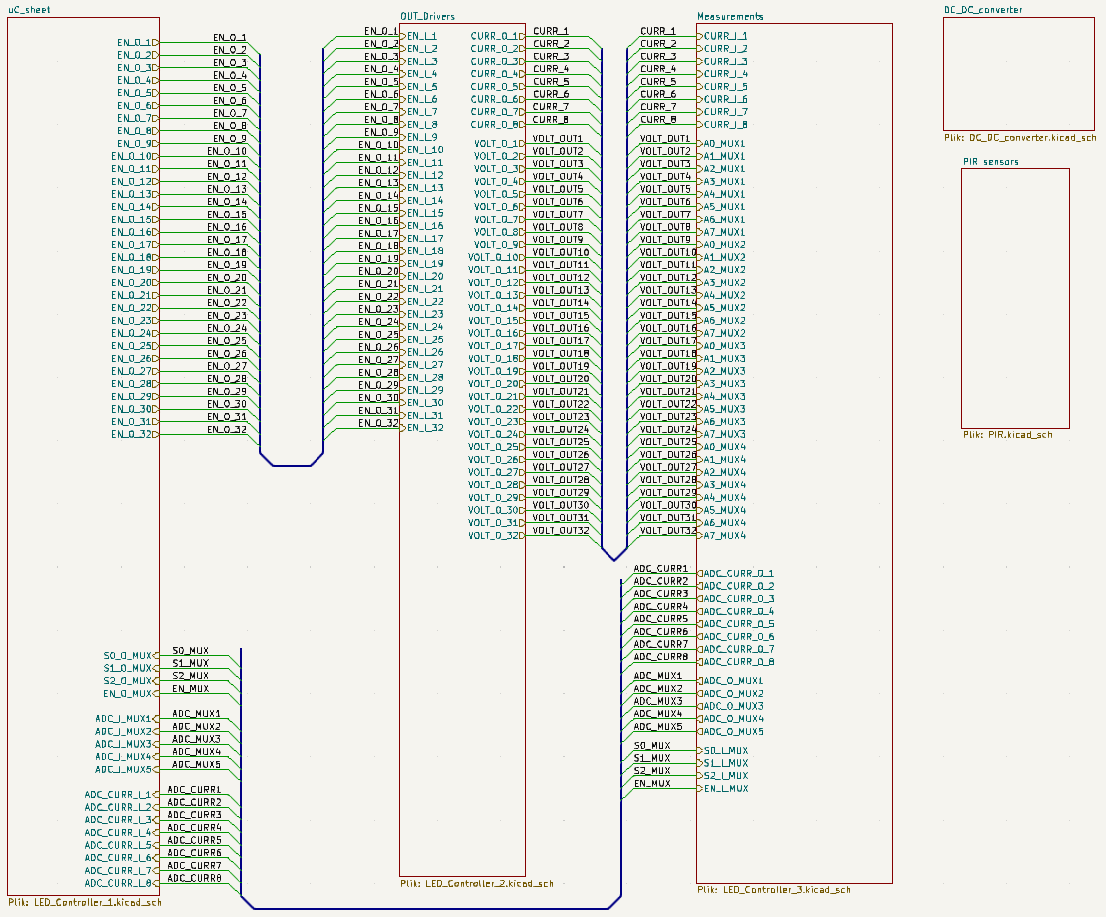The height and width of the screenshot is (917, 1106).
Task: Click the EN_I_32 pin on OUT_Drivers
Action: (424, 428)
